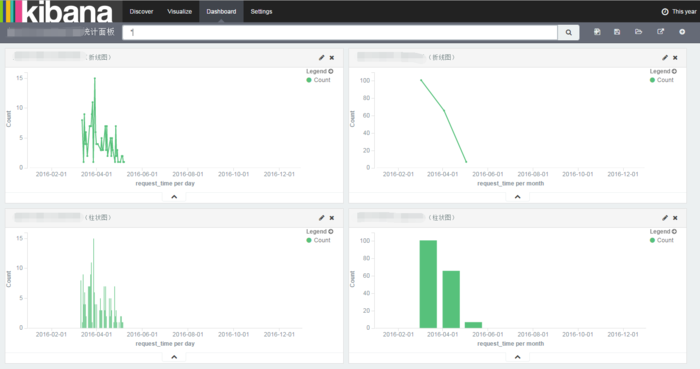
Task: Click 'request_time per day' label on top-left chart
Action: (165, 183)
